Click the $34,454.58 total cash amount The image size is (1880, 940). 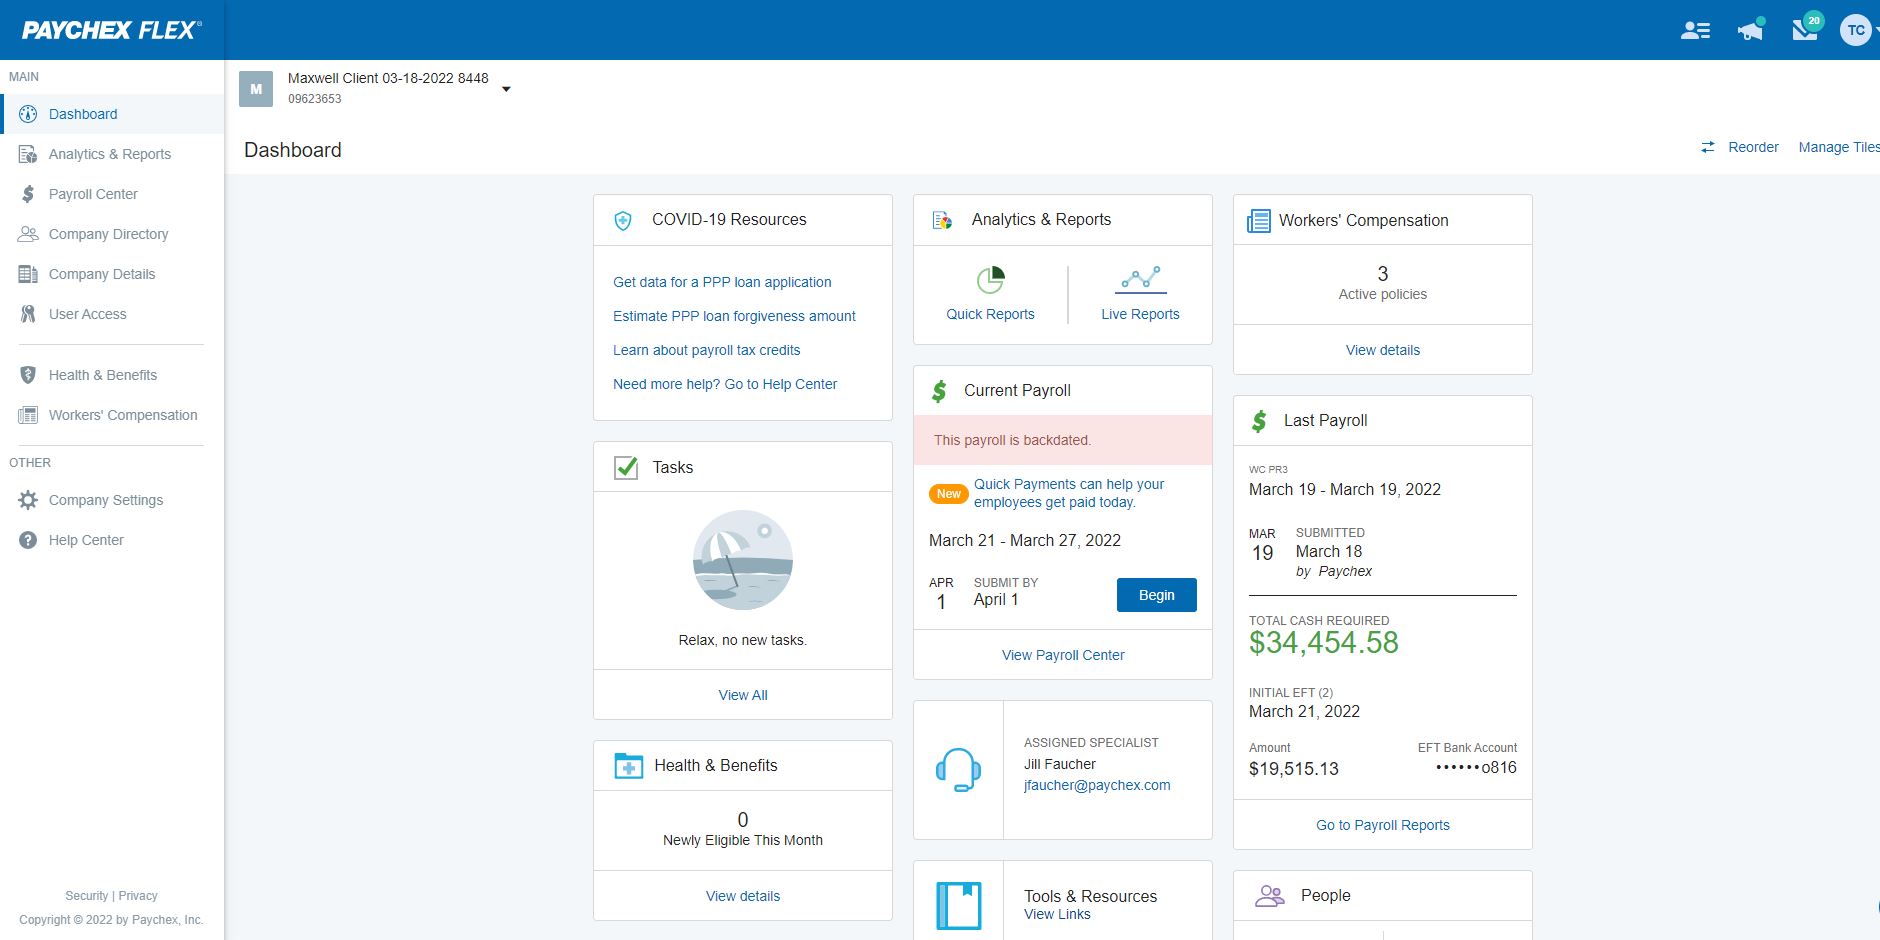[1324, 642]
